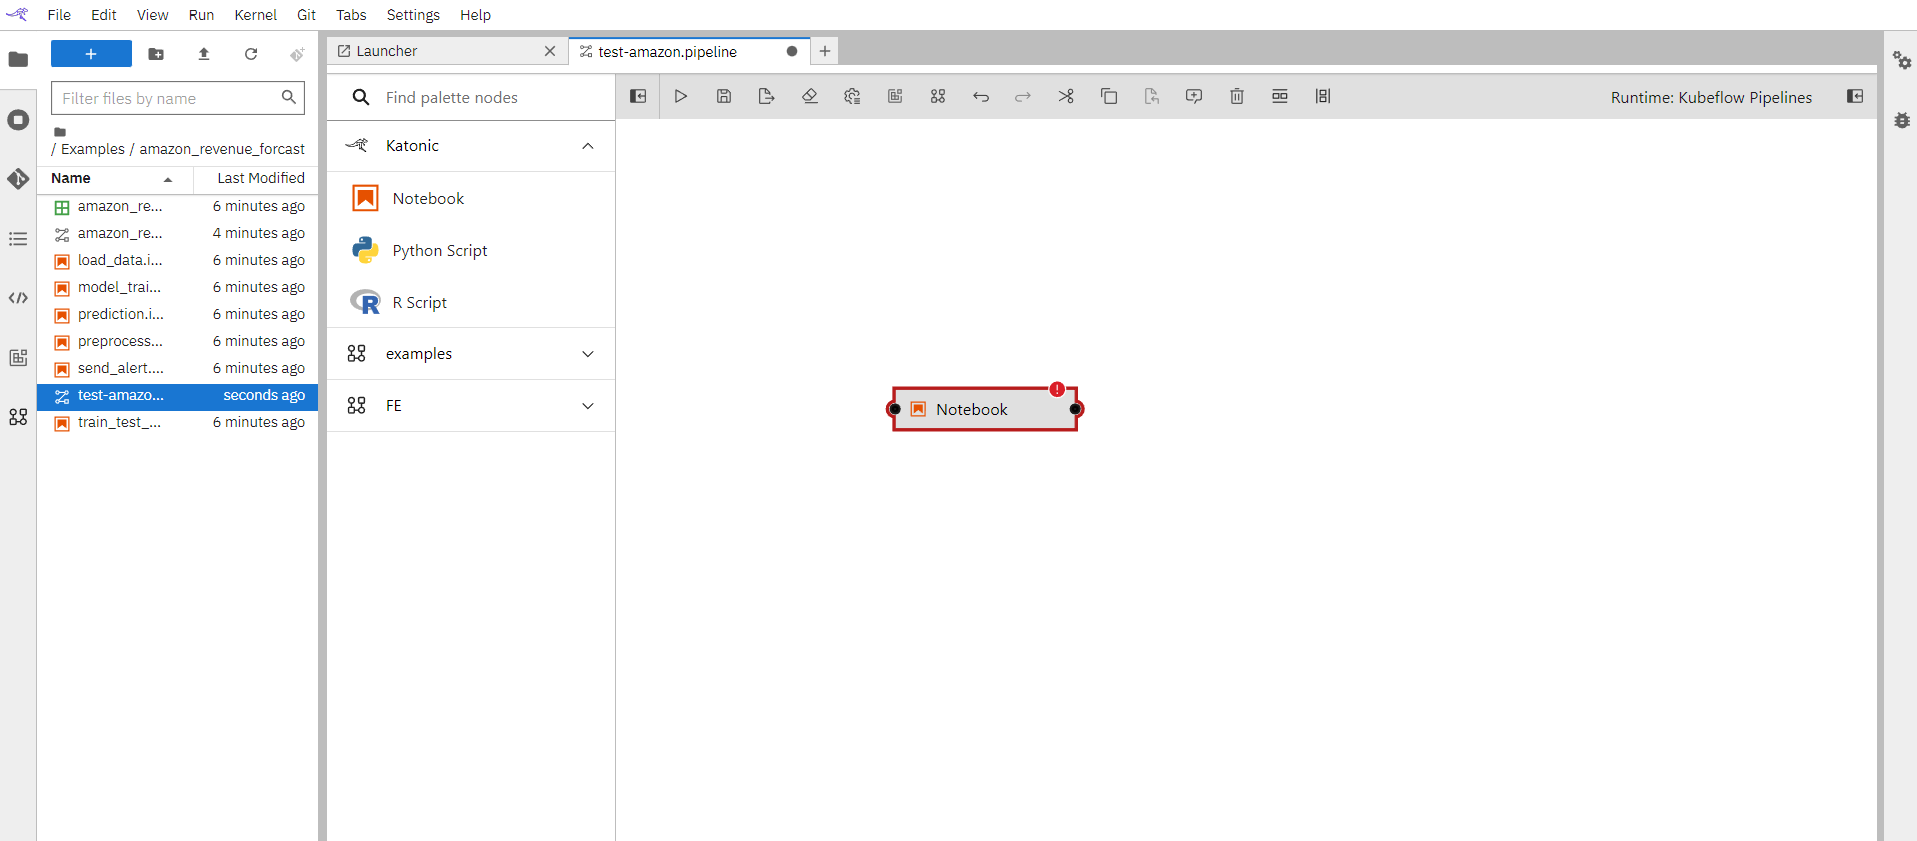Export the pipeline with the toolbar icon
This screenshot has width=1917, height=841.
click(767, 96)
